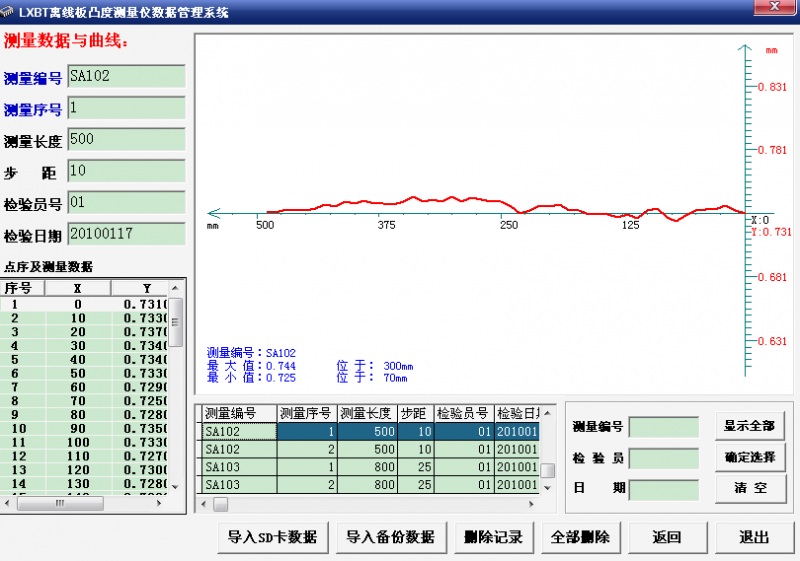
Task: Click left arrow of point table horizontal scrollbar
Action: [7, 503]
